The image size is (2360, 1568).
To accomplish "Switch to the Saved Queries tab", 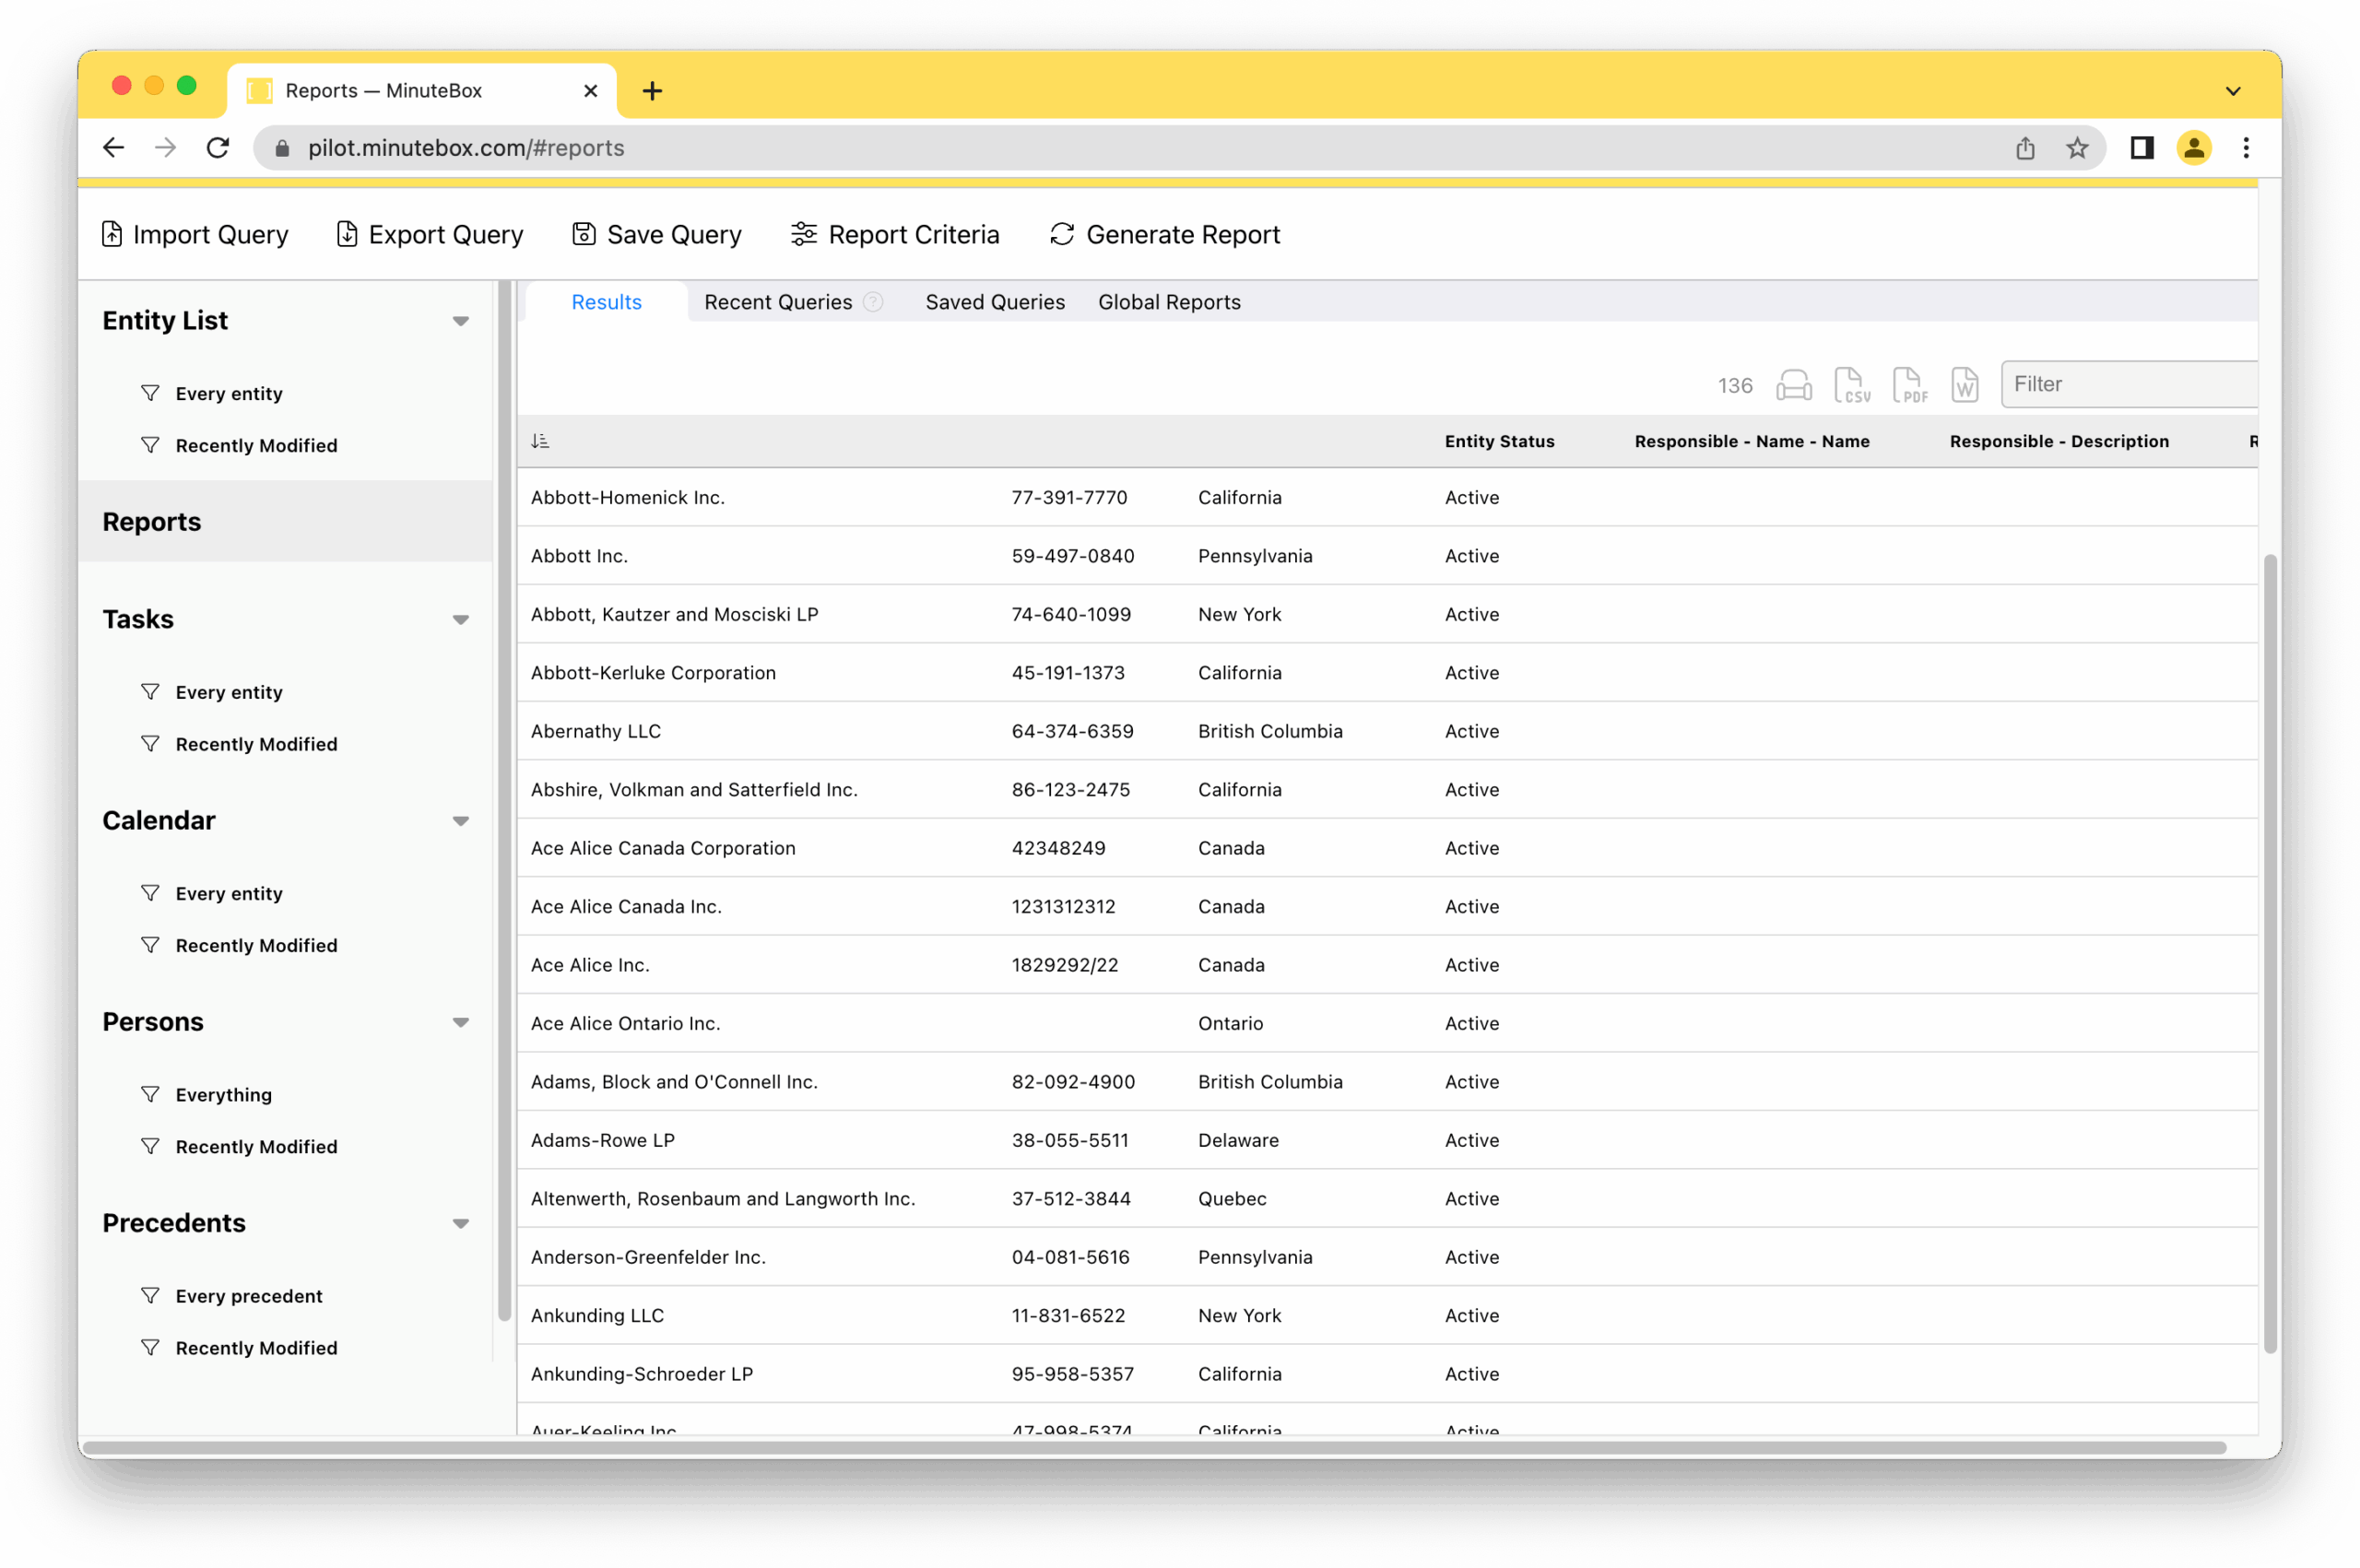I will 994,302.
